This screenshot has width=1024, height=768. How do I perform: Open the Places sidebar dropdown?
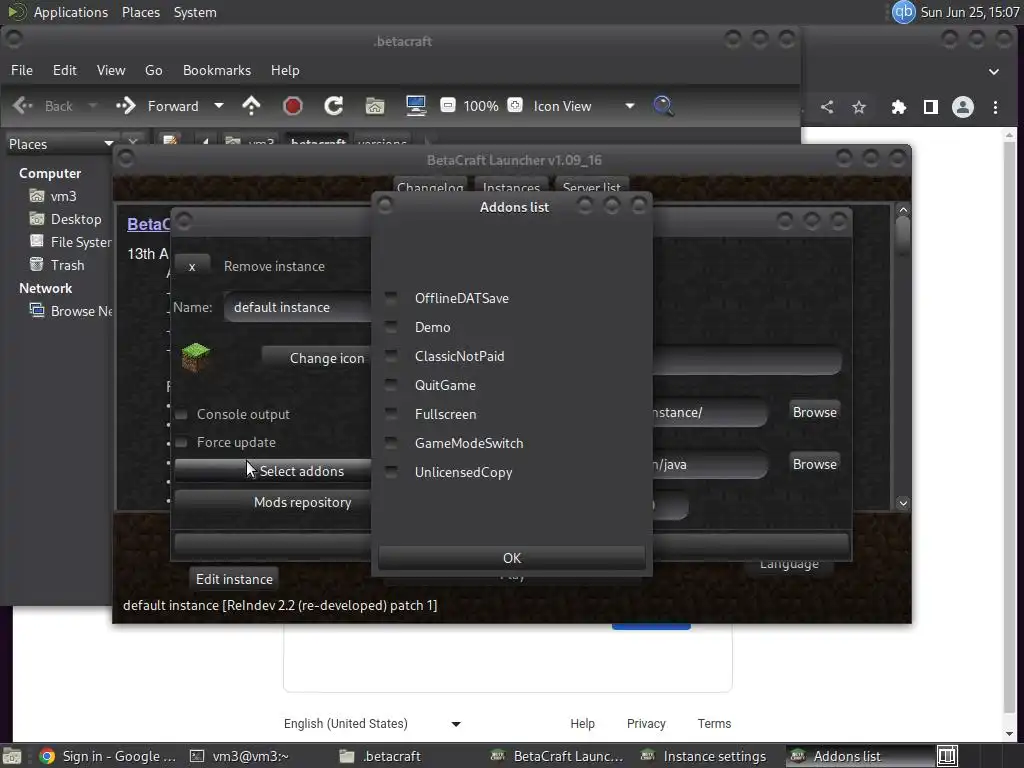[60, 144]
